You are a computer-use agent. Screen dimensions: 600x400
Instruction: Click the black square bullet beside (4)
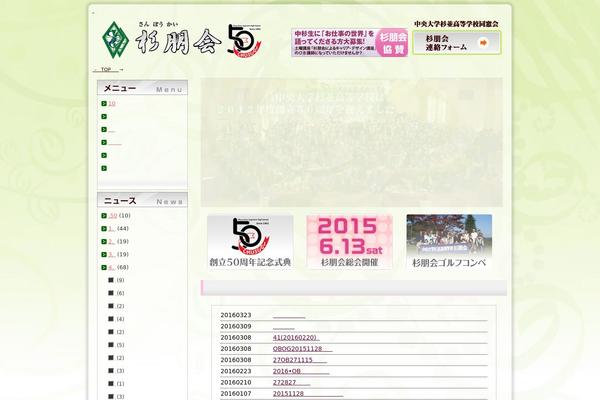tap(111, 319)
